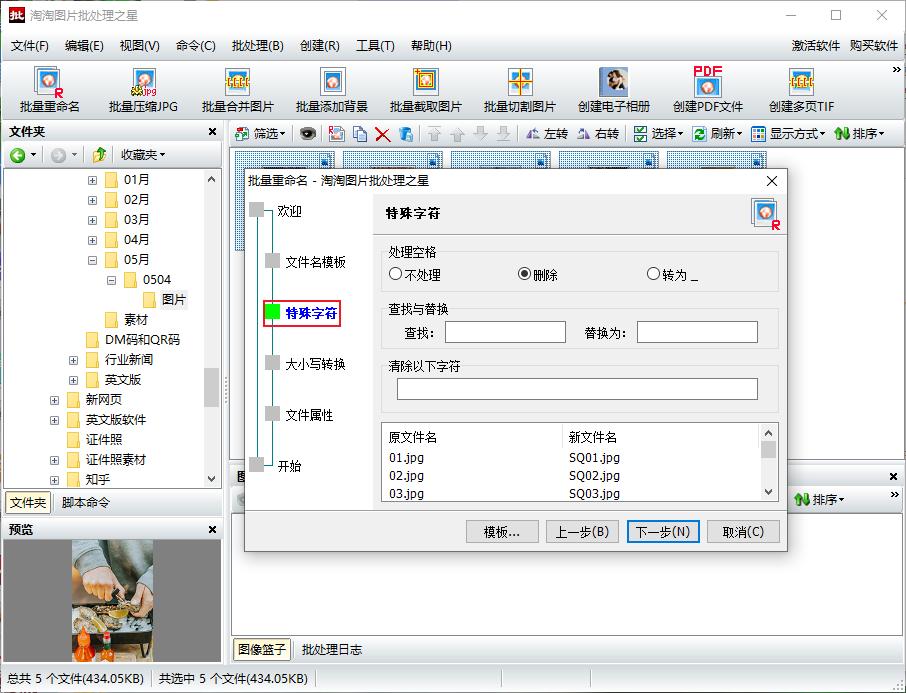Viewport: 906px width, 693px height.
Task: Choose the 不处理 radio option
Action: (397, 273)
